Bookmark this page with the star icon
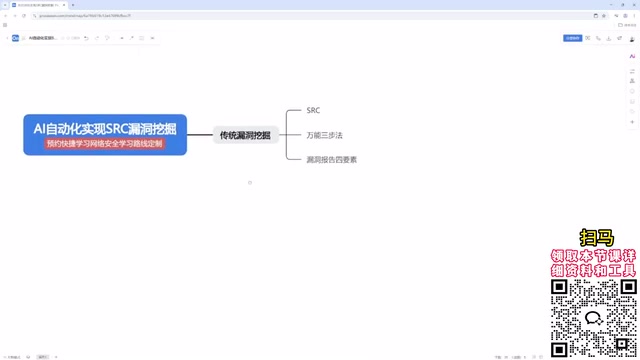Viewport: 640px width, 360px height. (x=604, y=16)
